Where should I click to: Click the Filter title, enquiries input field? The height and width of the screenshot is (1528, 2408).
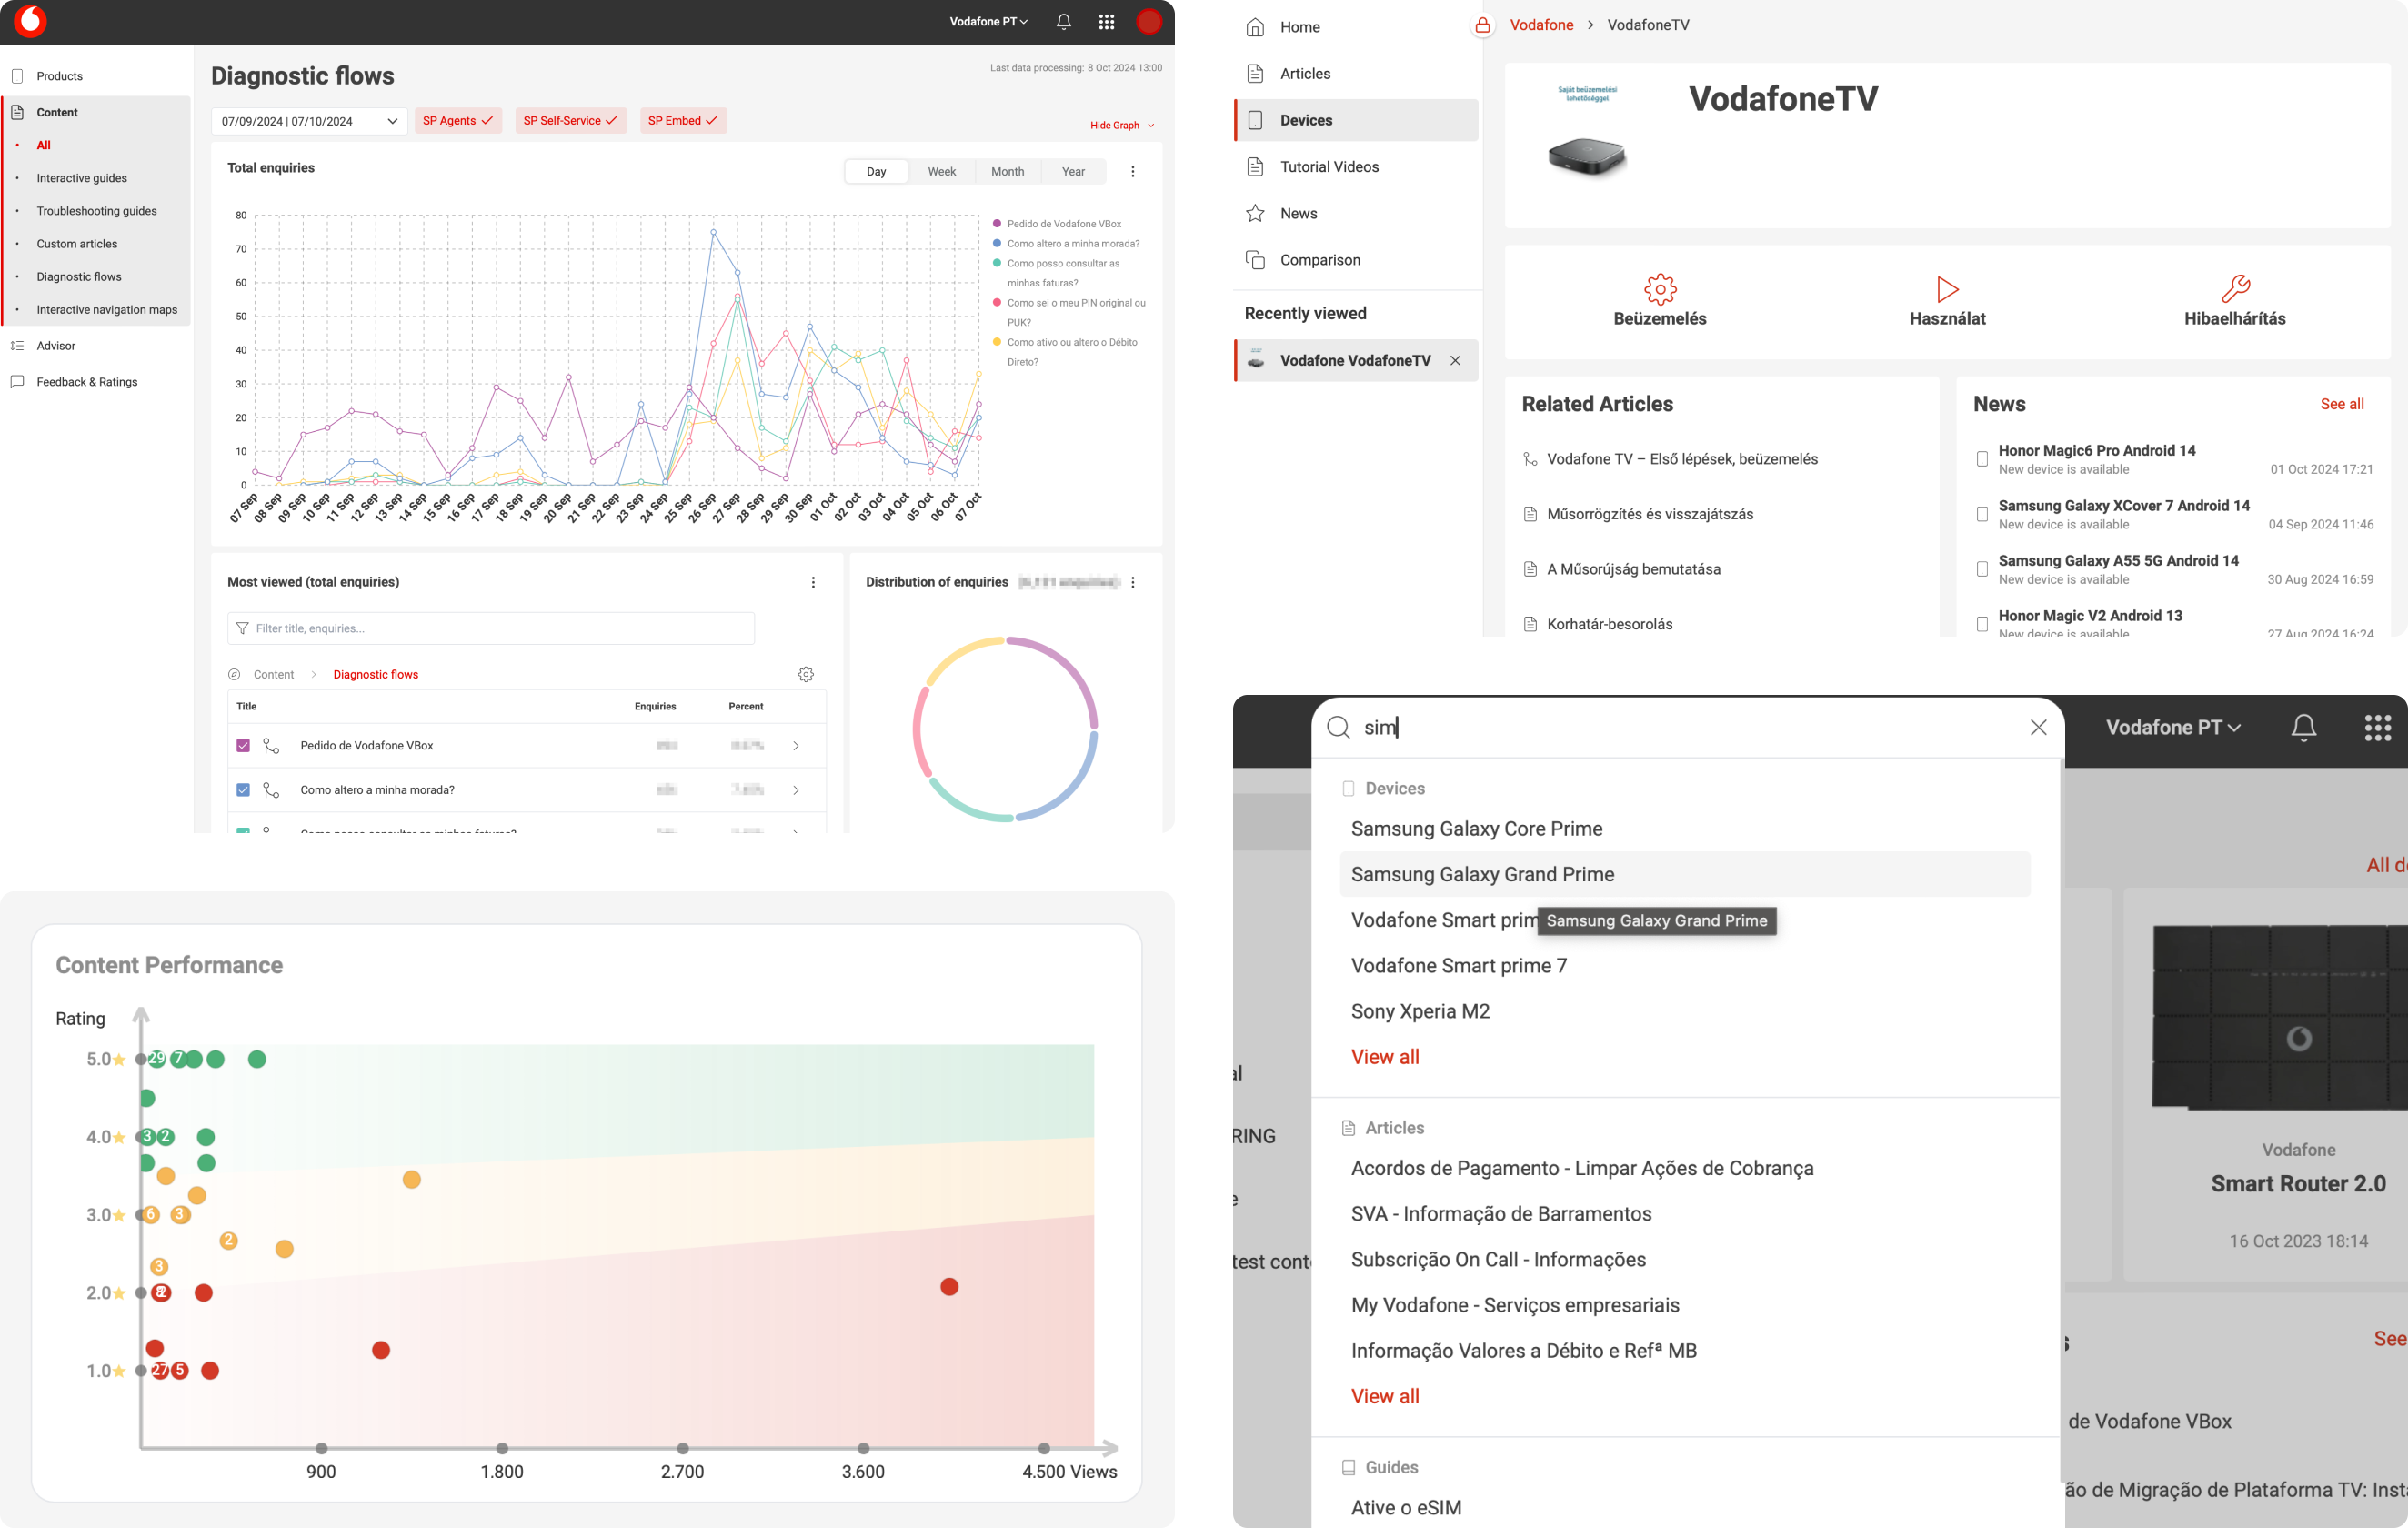point(490,628)
